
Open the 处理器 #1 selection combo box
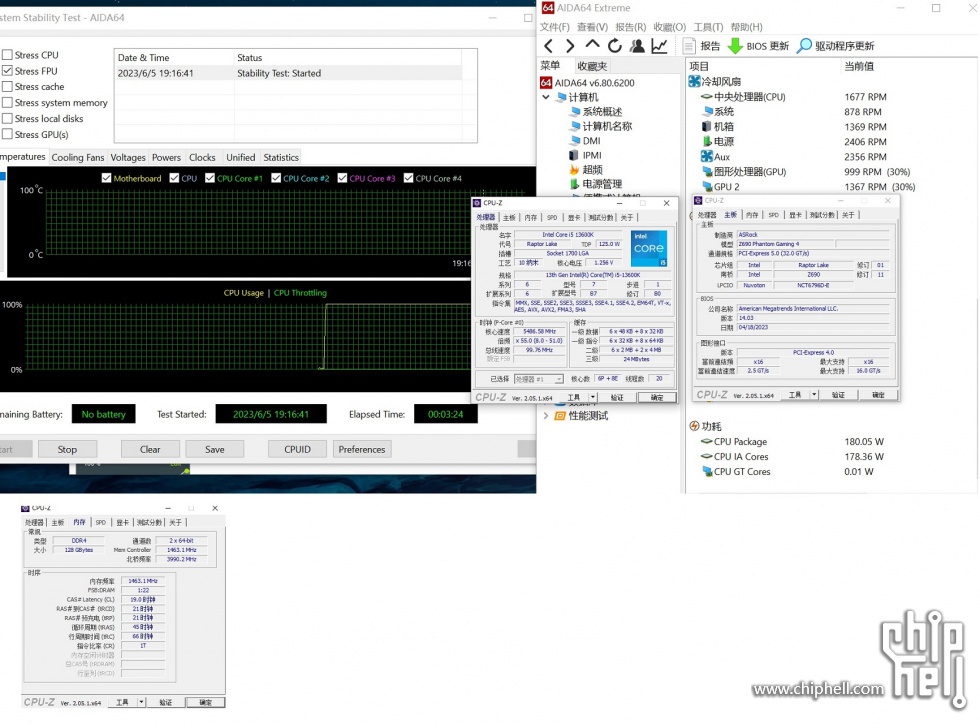click(539, 379)
